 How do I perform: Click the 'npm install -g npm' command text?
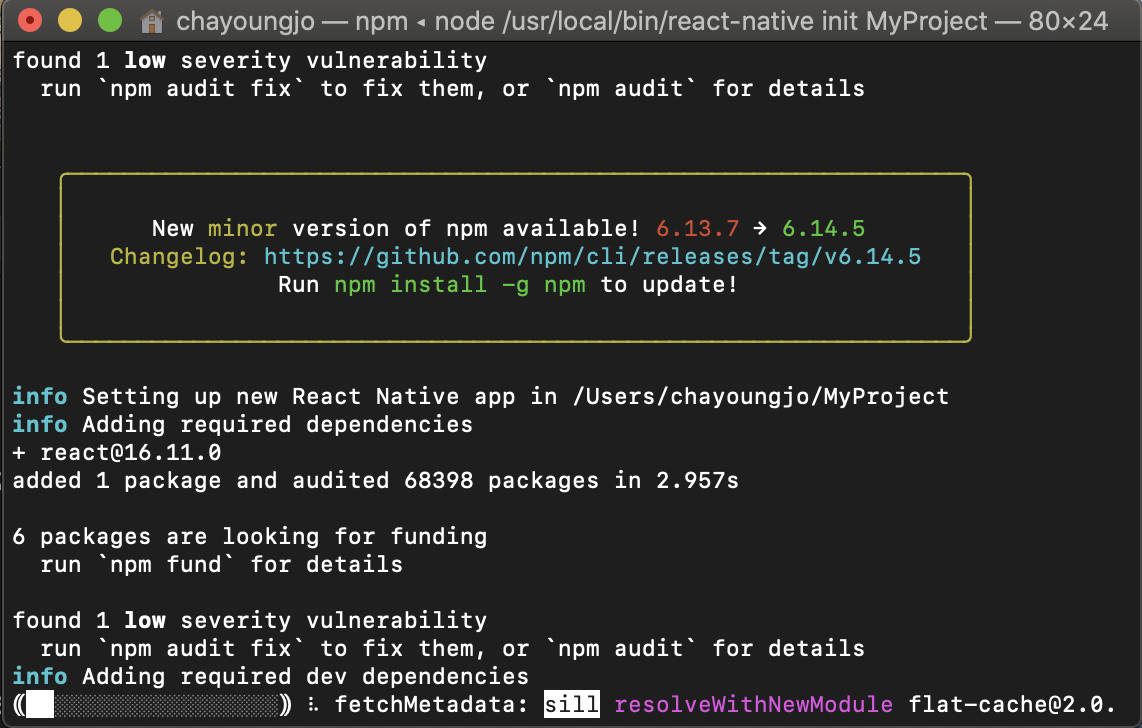point(460,284)
